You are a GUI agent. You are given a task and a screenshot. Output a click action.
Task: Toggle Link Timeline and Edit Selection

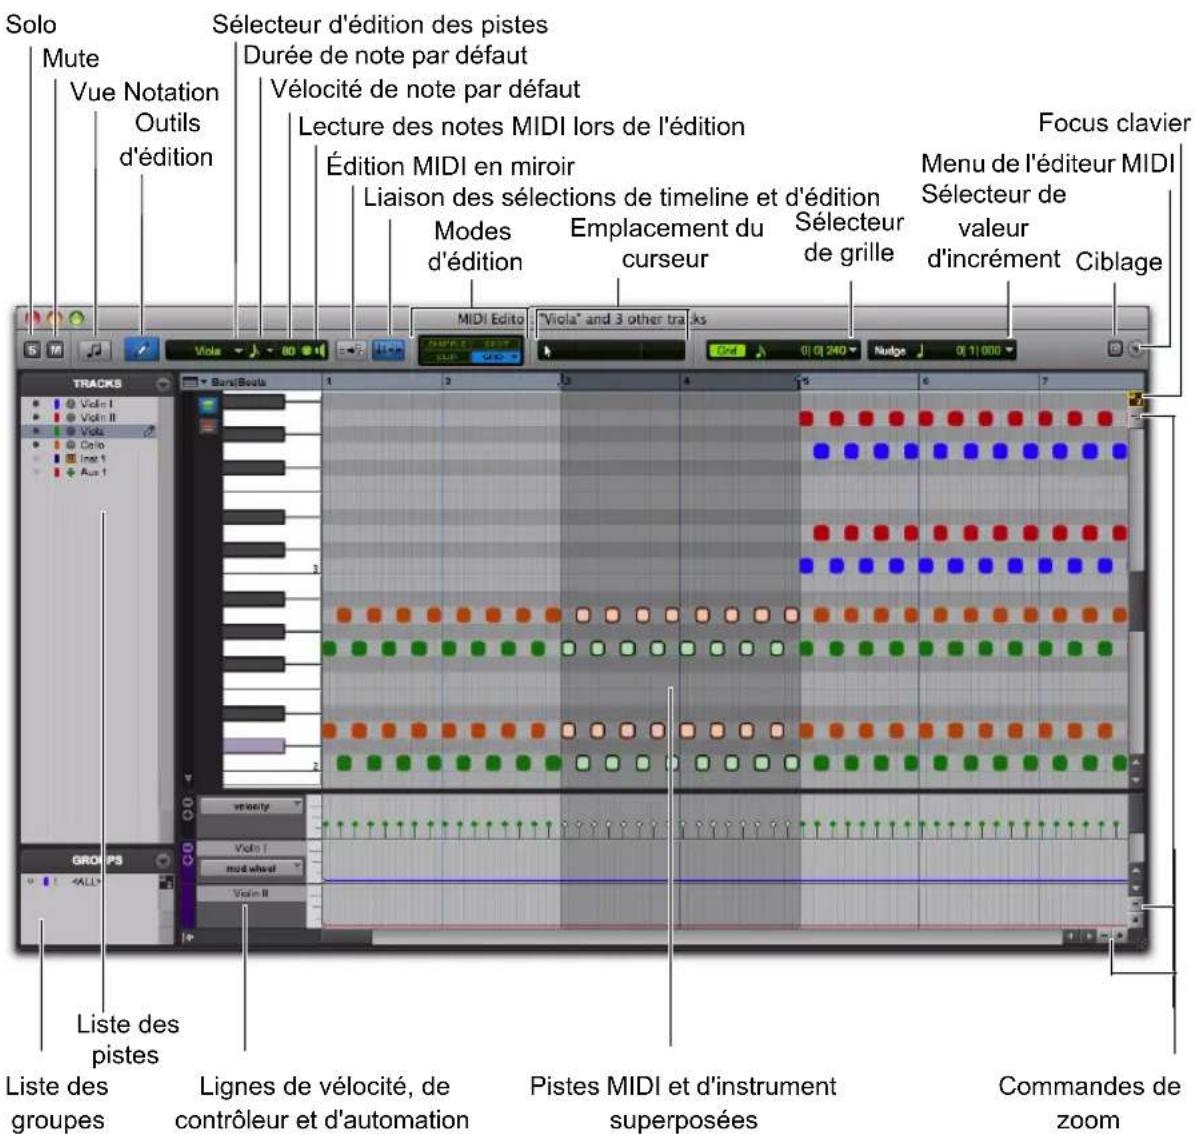point(389,350)
